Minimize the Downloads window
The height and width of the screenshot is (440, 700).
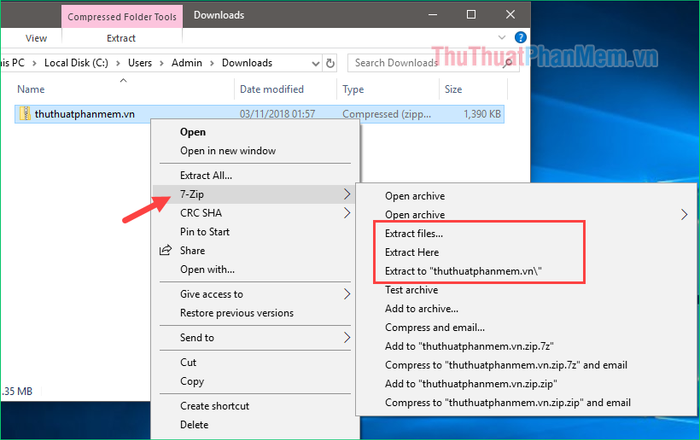click(433, 15)
